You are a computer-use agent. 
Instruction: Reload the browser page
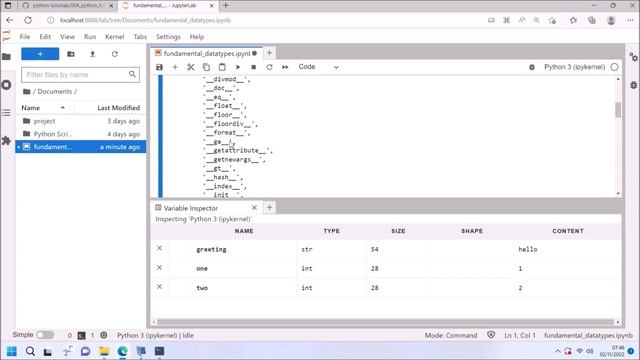click(x=28, y=20)
